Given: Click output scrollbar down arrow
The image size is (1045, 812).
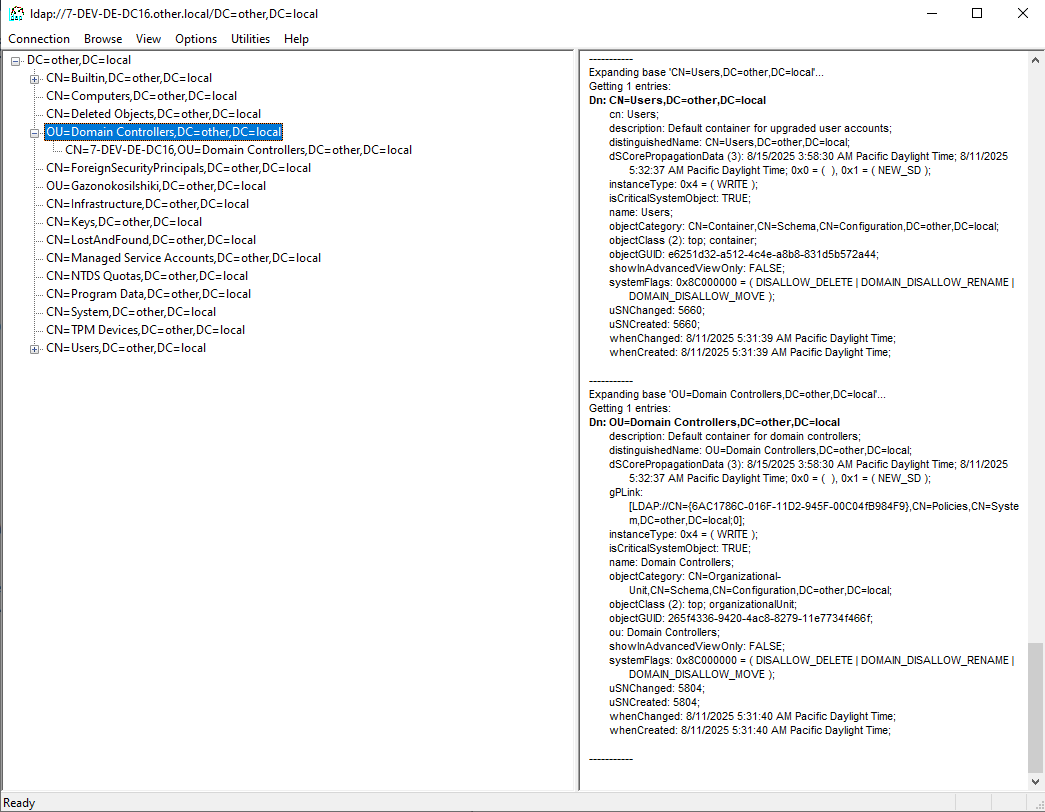Looking at the screenshot, I should [x=1035, y=781].
